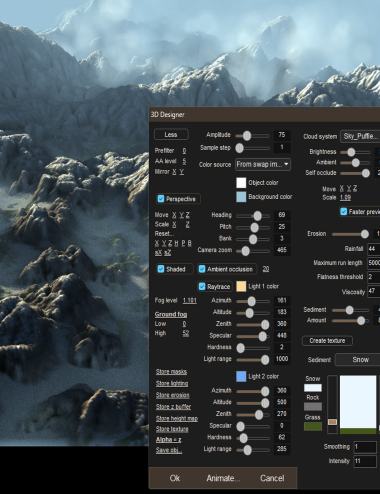
Task: Click the Less button
Action: coord(171,134)
